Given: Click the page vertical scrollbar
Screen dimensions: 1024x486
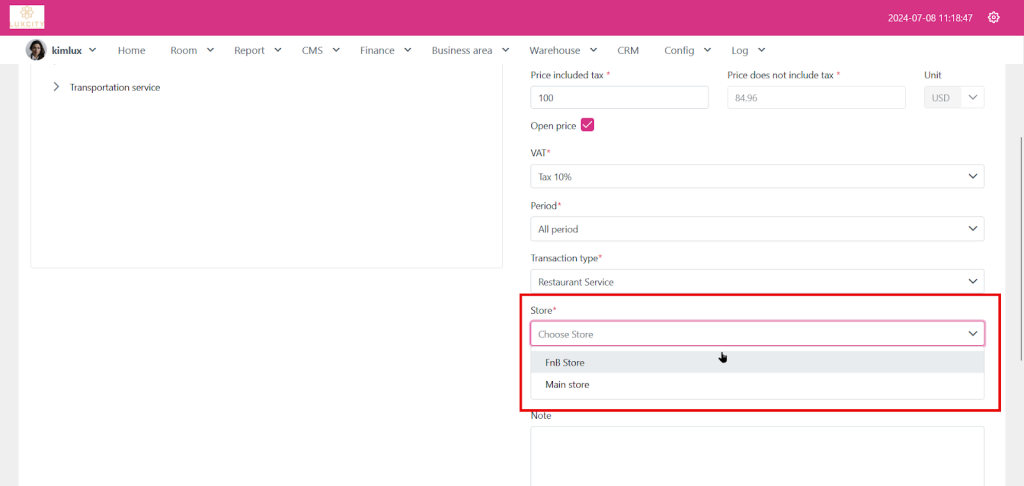Looking at the screenshot, I should point(1019,250).
